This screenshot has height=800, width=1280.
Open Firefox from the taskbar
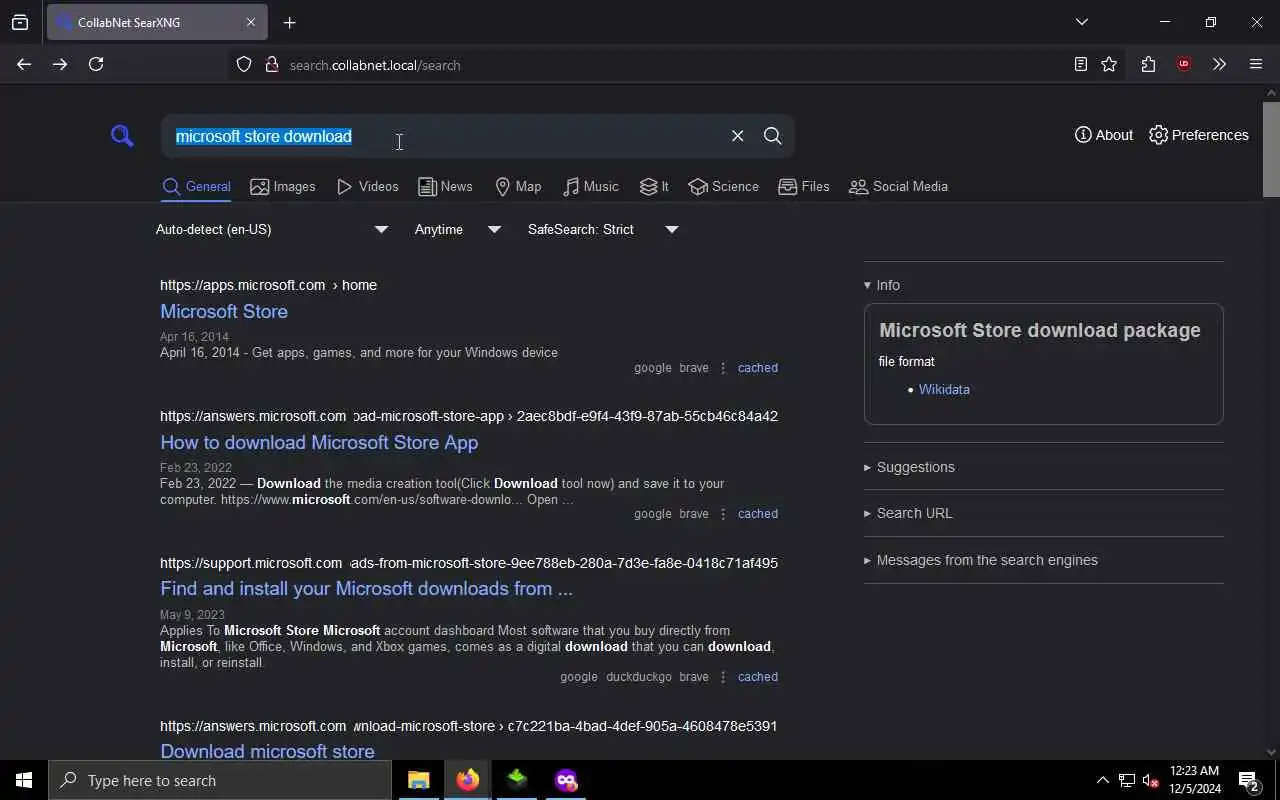pyautogui.click(x=468, y=780)
